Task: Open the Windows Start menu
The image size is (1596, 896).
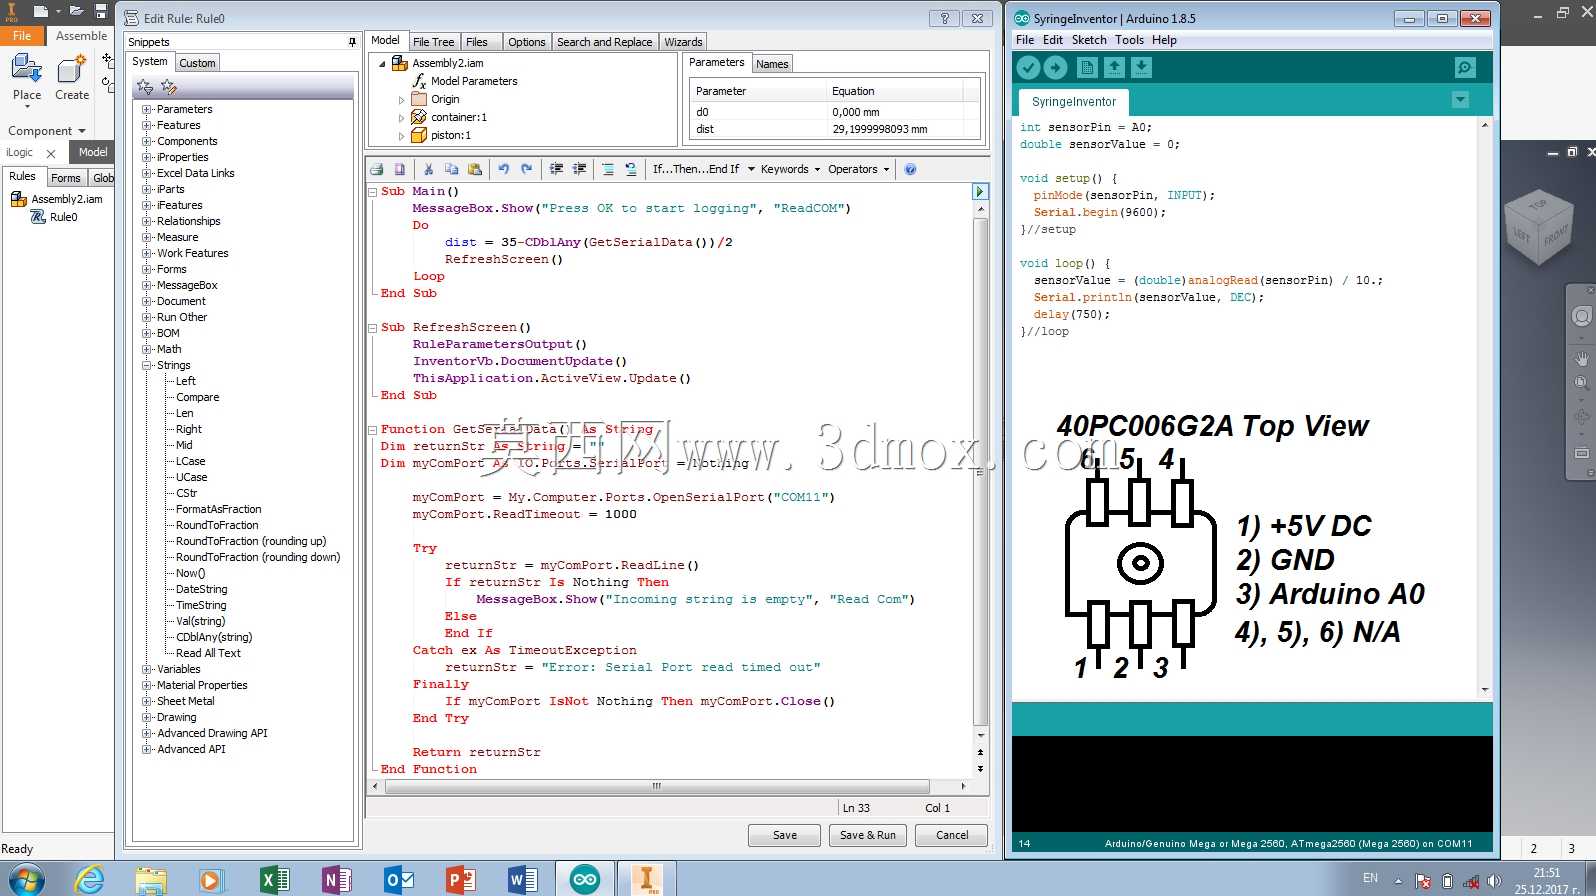Action: (x=25, y=879)
